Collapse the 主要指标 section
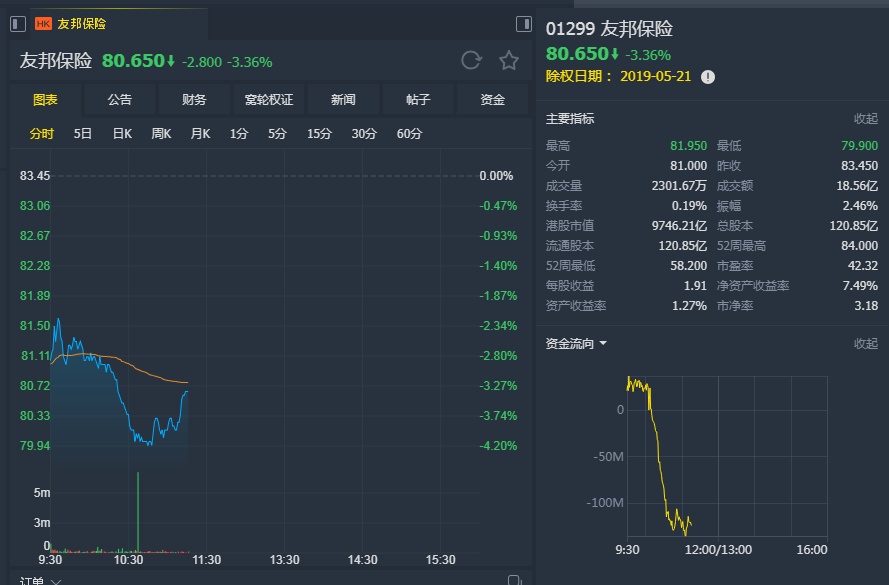Image resolution: width=889 pixels, height=585 pixels. click(865, 118)
